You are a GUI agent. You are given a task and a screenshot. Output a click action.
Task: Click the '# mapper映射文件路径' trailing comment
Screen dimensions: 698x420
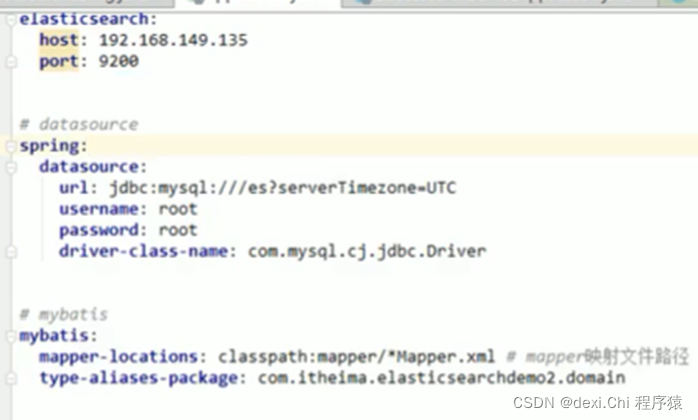coord(598,357)
